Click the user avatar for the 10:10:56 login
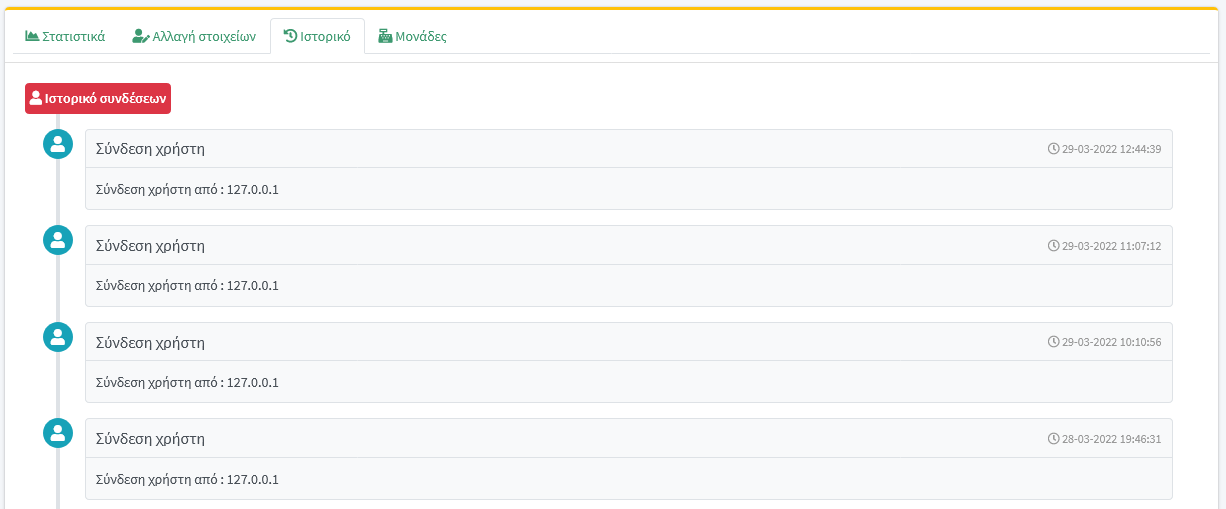Screen dimensions: 1226x509 tap(58, 337)
